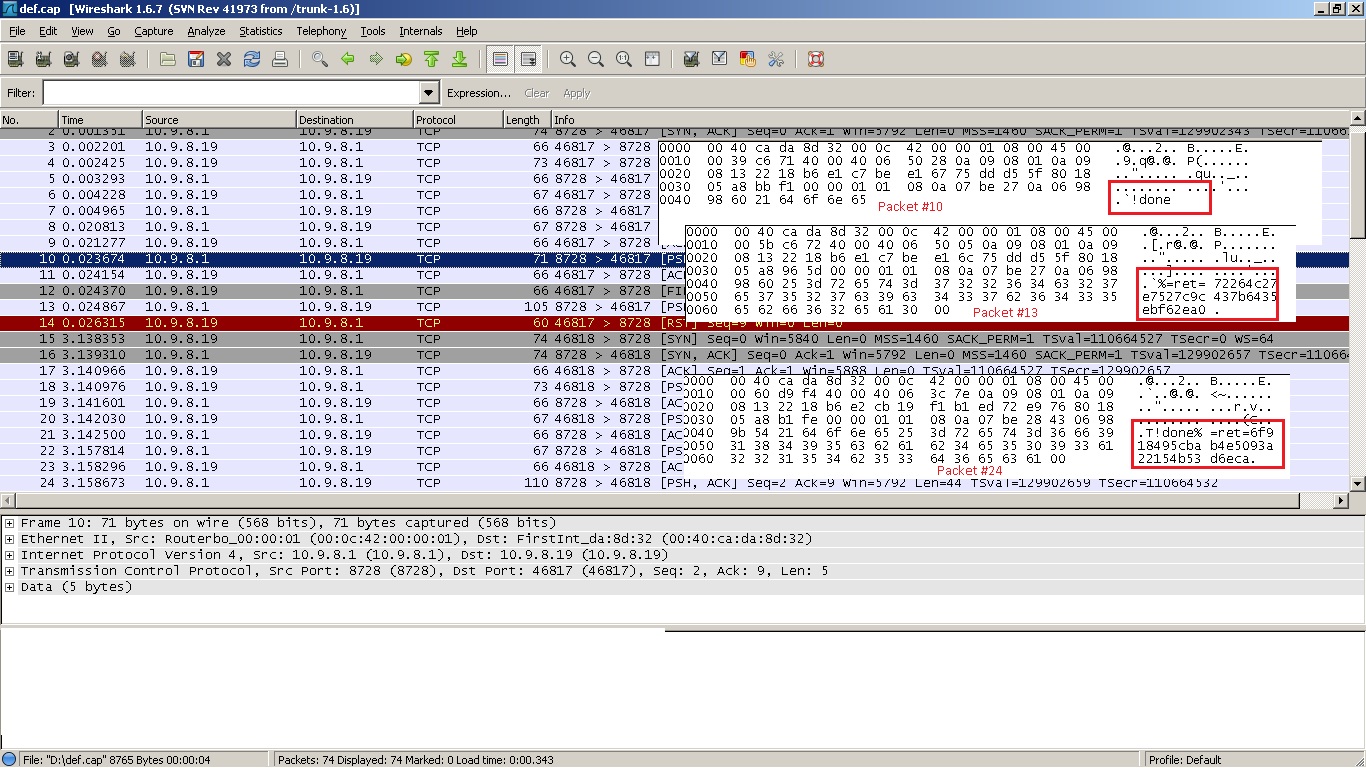The width and height of the screenshot is (1366, 768).
Task: Open Wireshark preferences from toolbar
Action: tap(775, 60)
